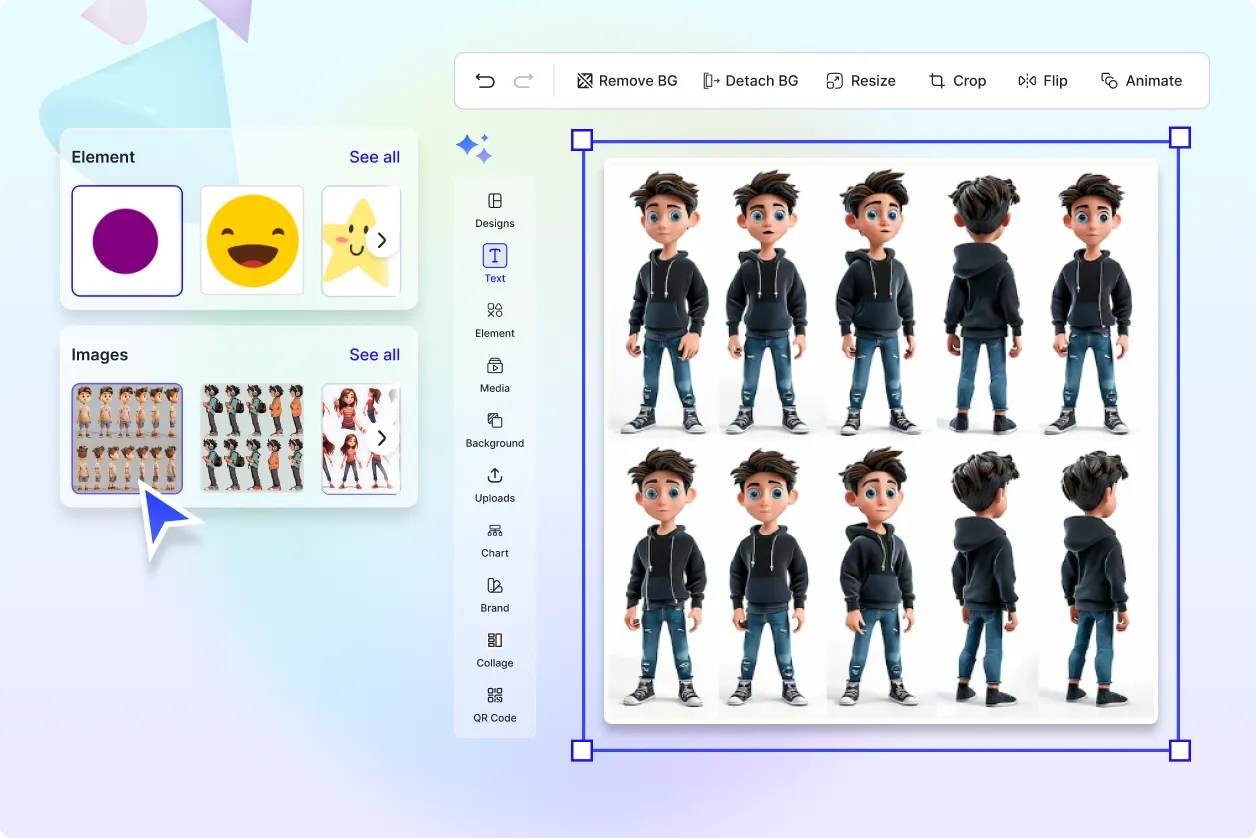Open the Designs panel
The height and width of the screenshot is (838, 1256).
point(494,210)
